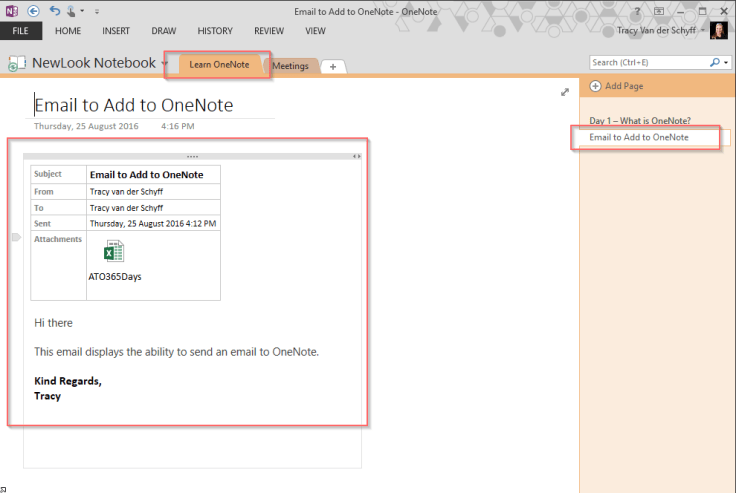Click the search magnifier icon

pyautogui.click(x=715, y=62)
